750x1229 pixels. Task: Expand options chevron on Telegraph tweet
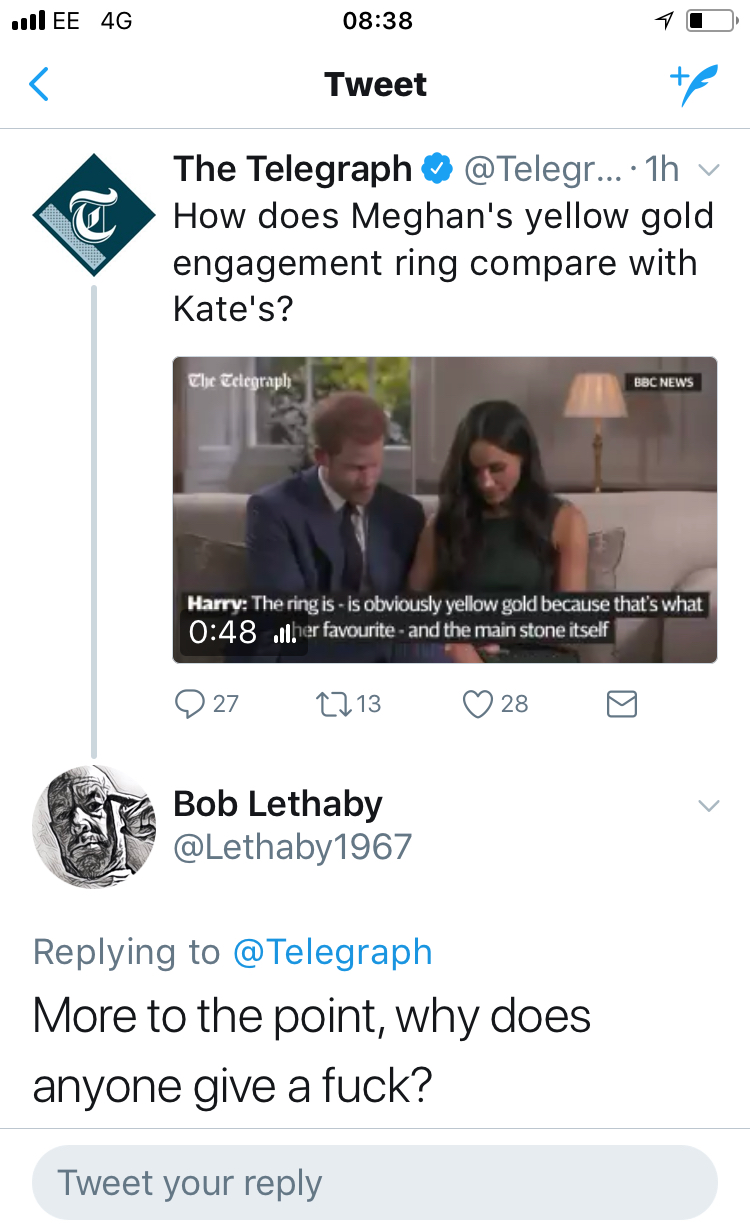(708, 170)
